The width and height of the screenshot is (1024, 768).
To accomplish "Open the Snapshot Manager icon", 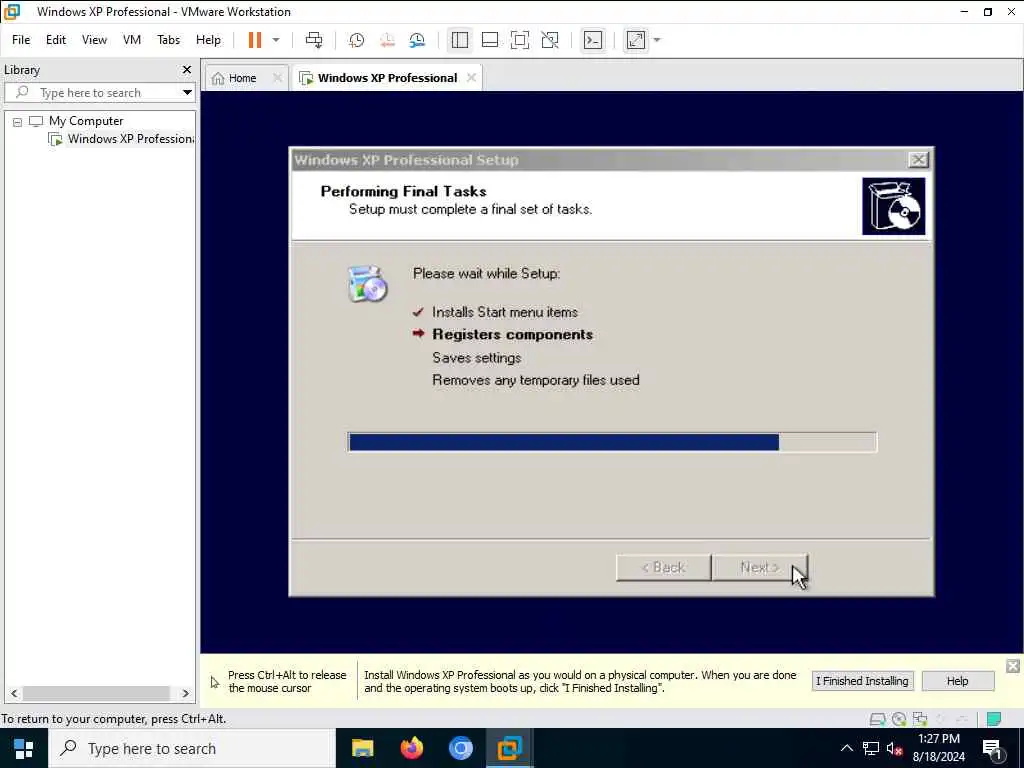I will (x=417, y=40).
